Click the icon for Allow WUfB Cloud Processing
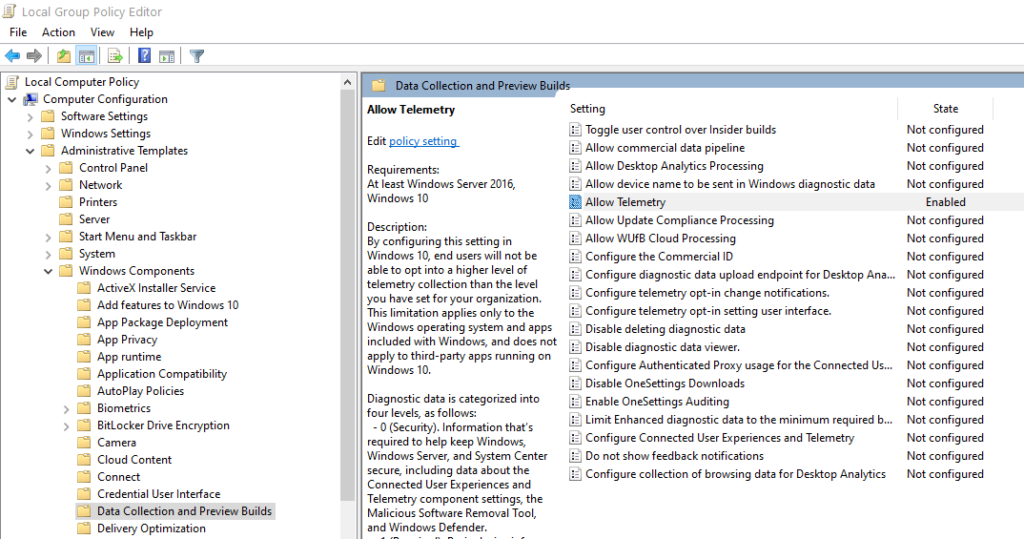The height and width of the screenshot is (539, 1024). 575,238
